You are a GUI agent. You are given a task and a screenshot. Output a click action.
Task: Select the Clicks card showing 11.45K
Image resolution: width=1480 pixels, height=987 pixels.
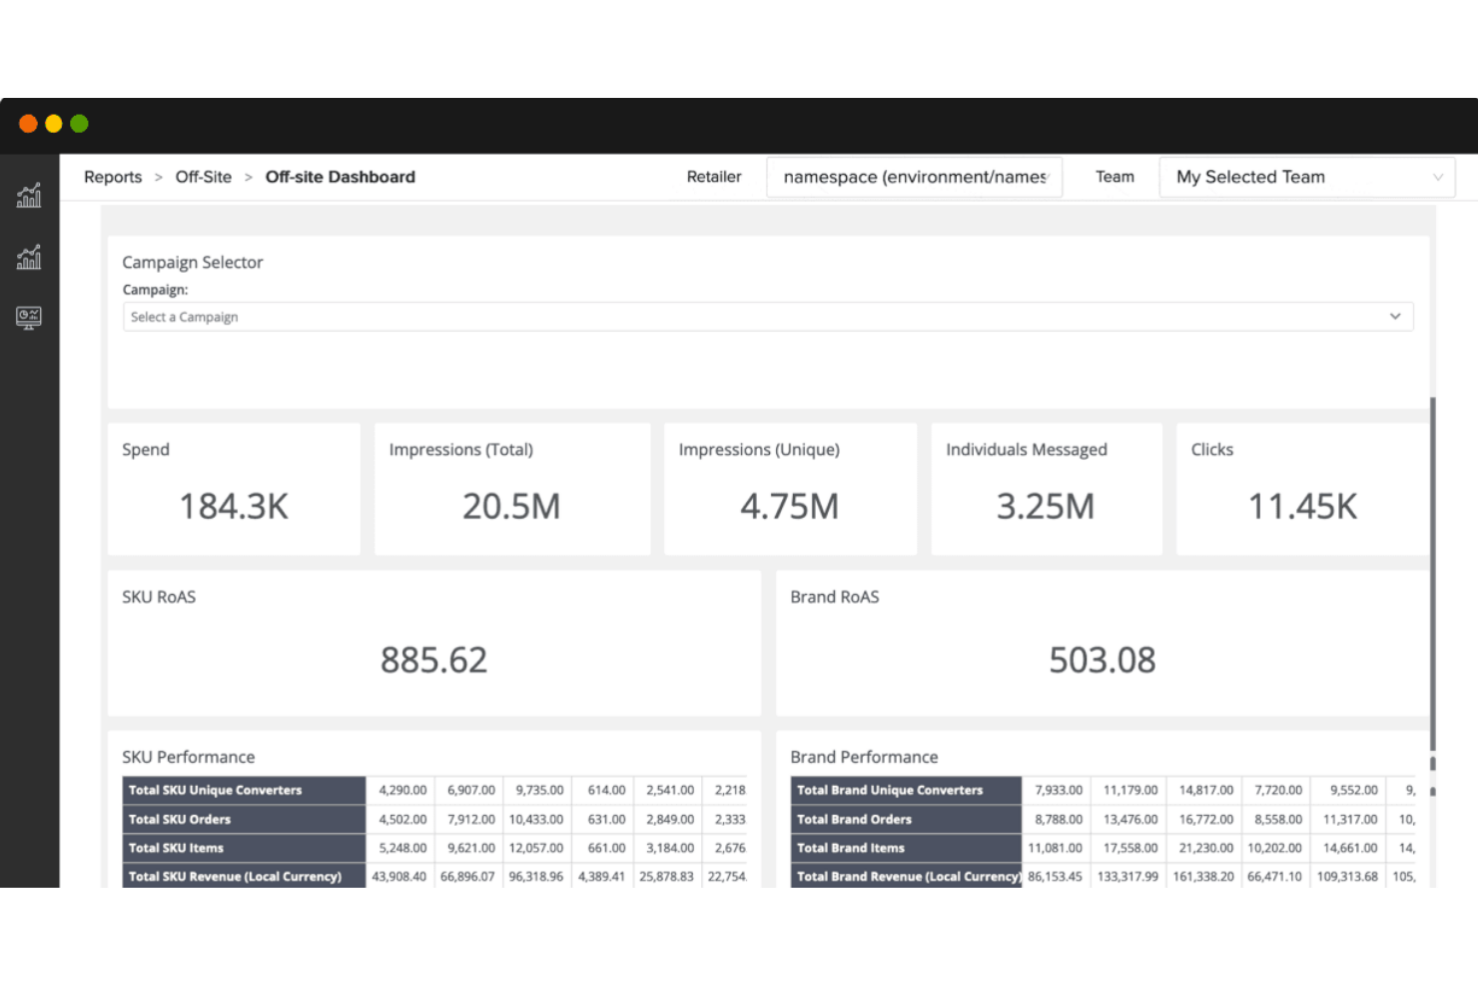pyautogui.click(x=1302, y=488)
